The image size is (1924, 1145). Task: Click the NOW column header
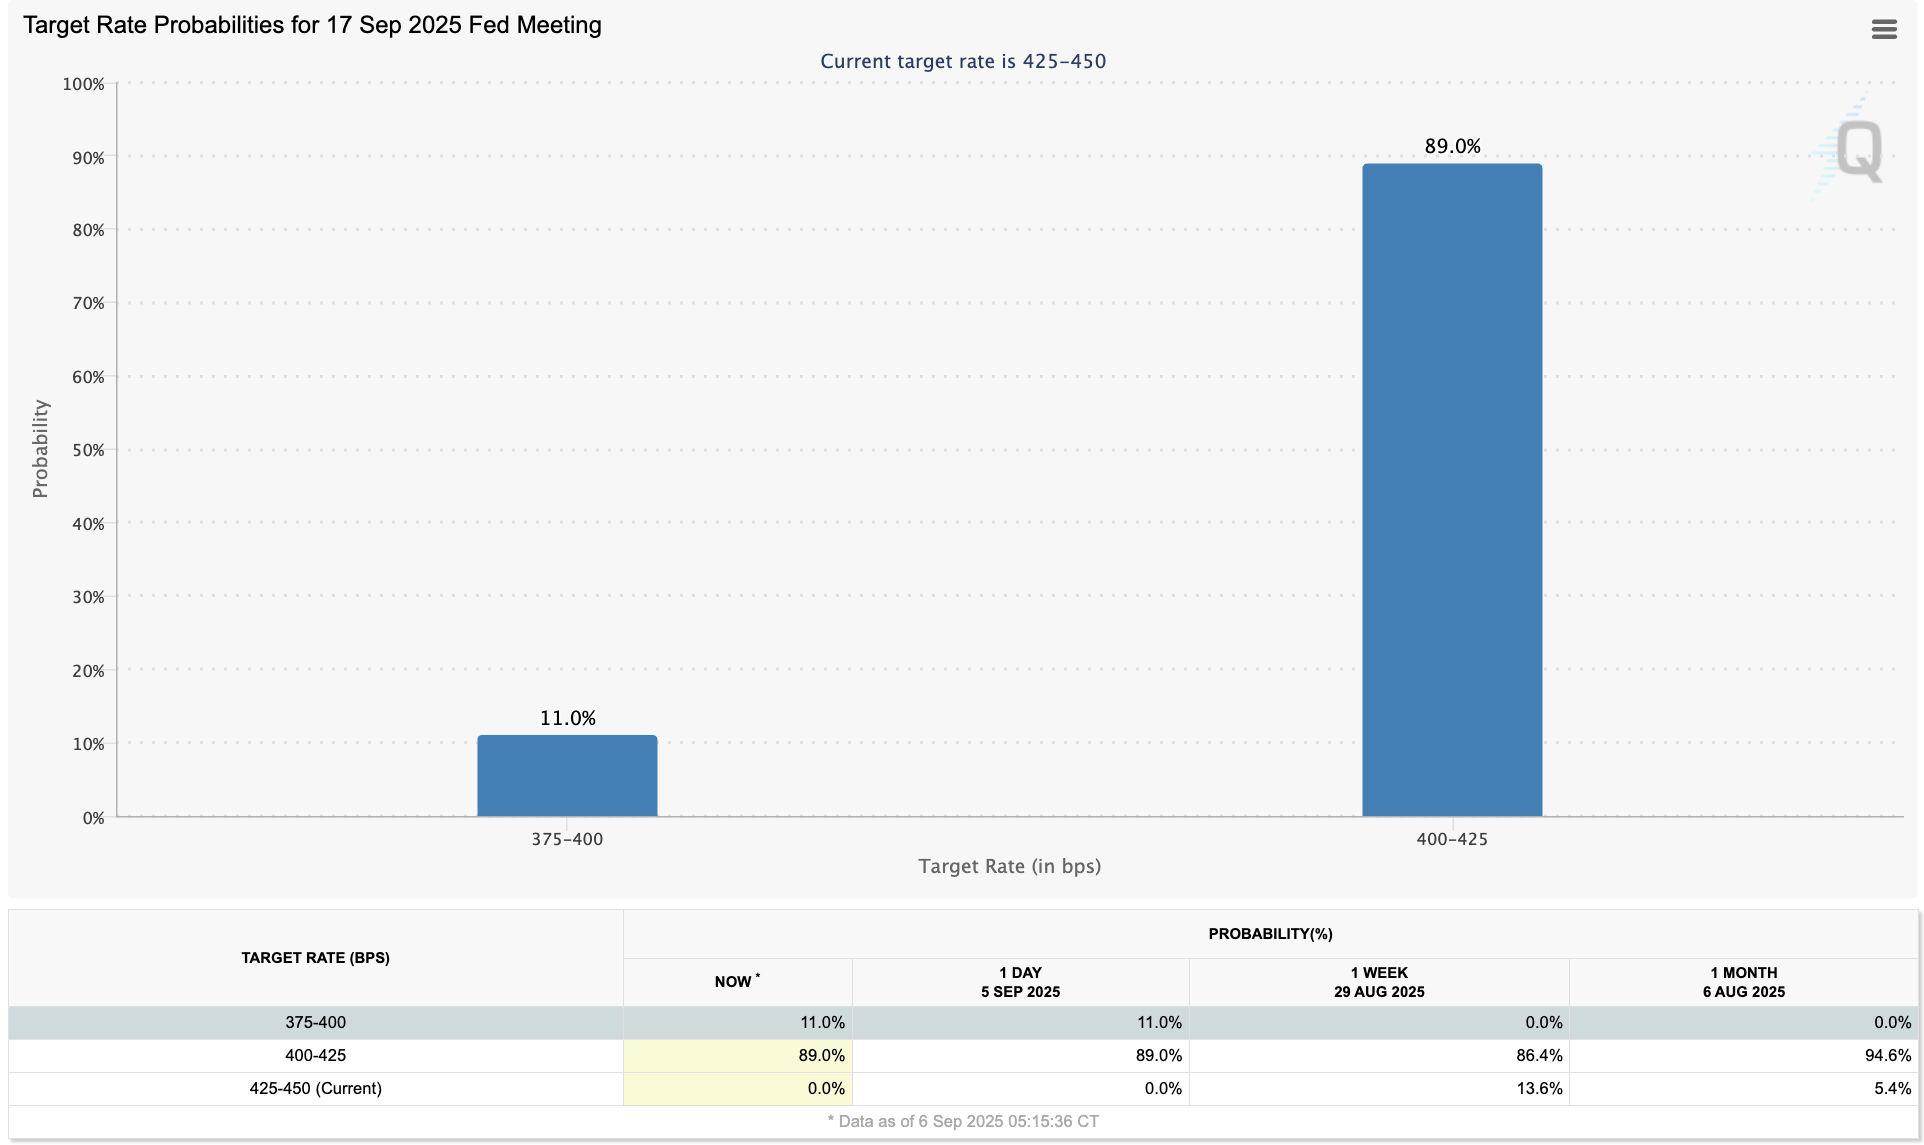(737, 982)
